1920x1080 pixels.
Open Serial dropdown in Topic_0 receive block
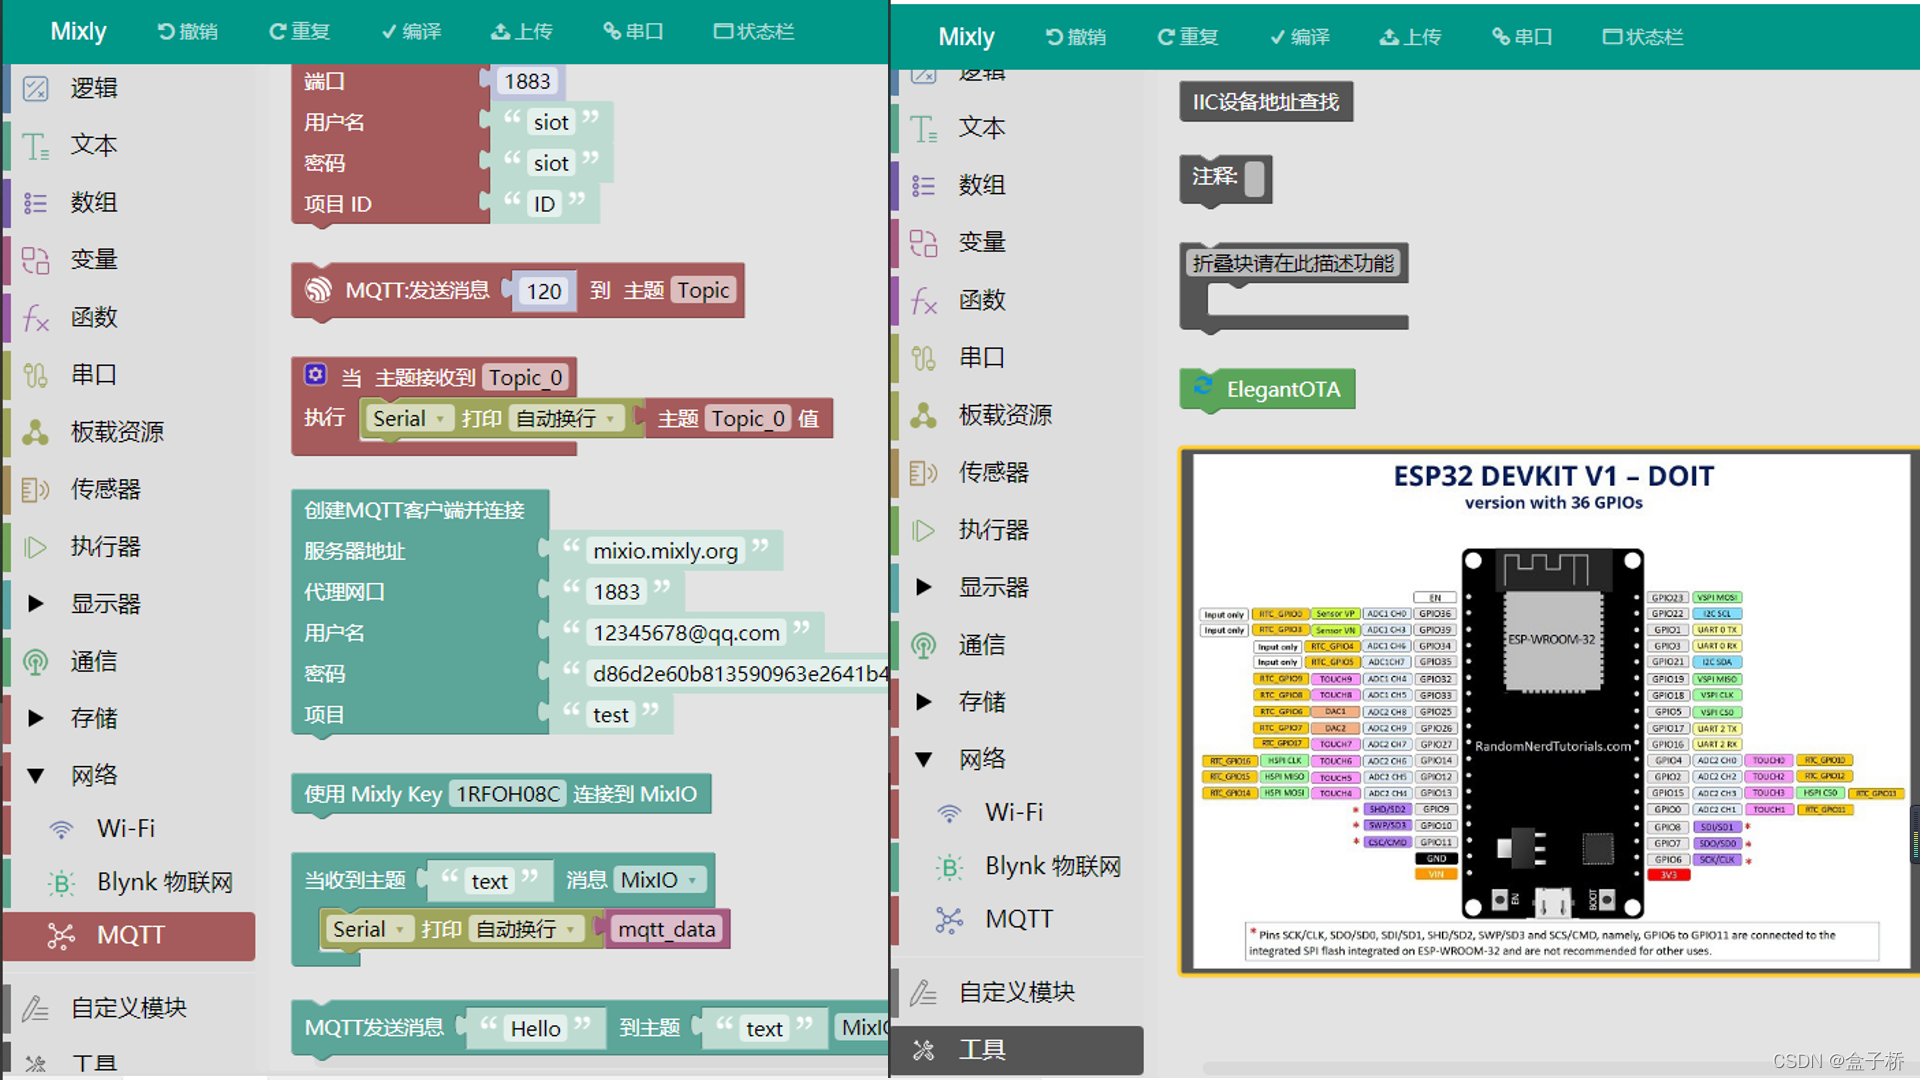(x=408, y=418)
